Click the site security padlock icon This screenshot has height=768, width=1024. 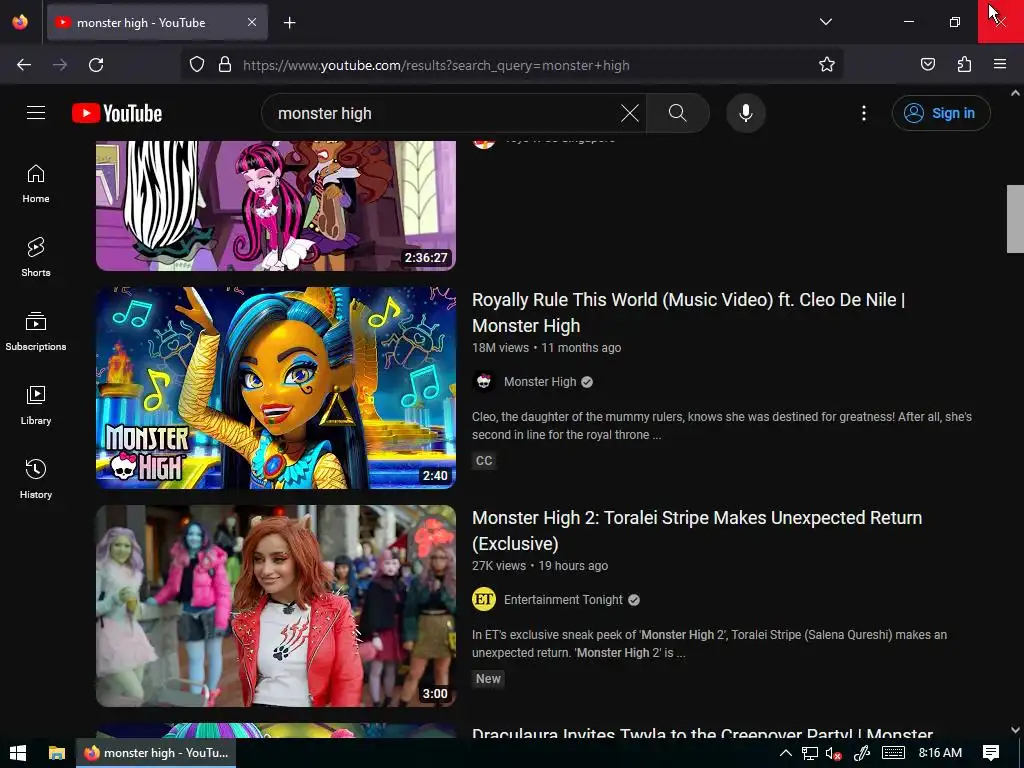(x=225, y=65)
